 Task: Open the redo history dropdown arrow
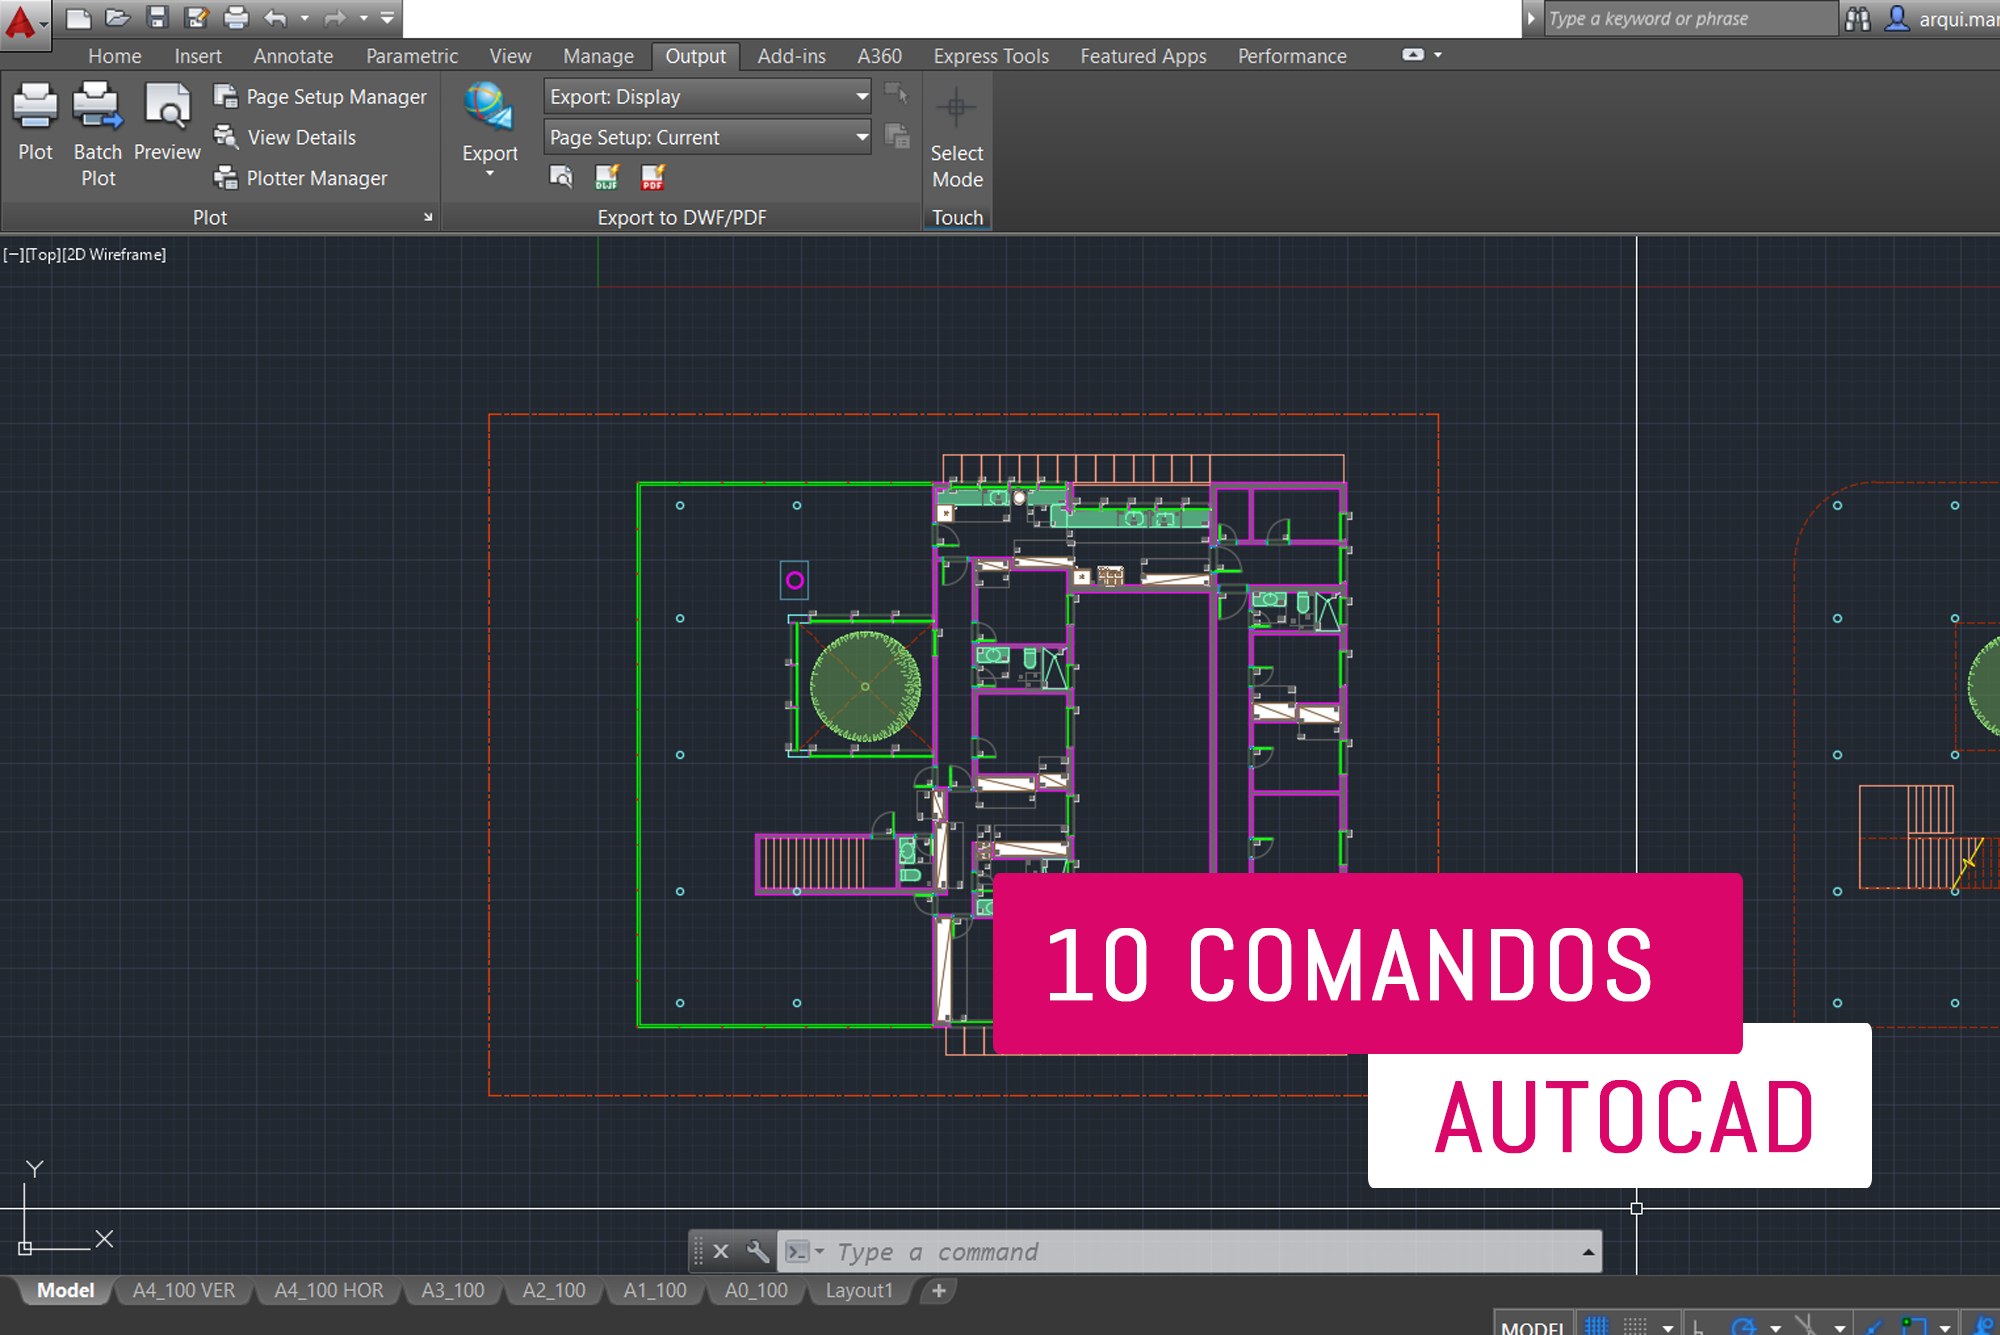364,18
